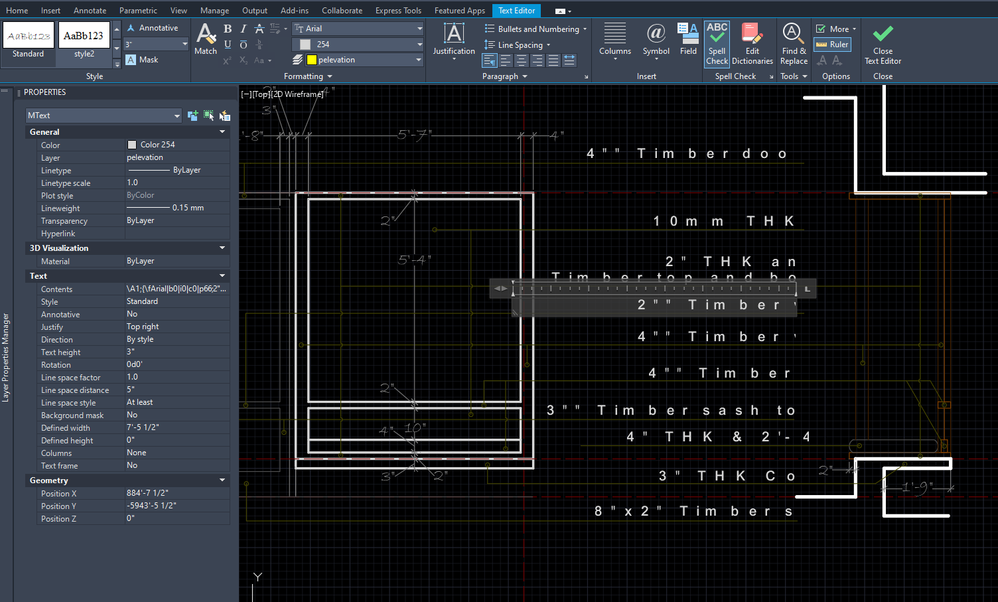Insert a Field into text
This screenshot has width=998, height=602.
tap(688, 39)
